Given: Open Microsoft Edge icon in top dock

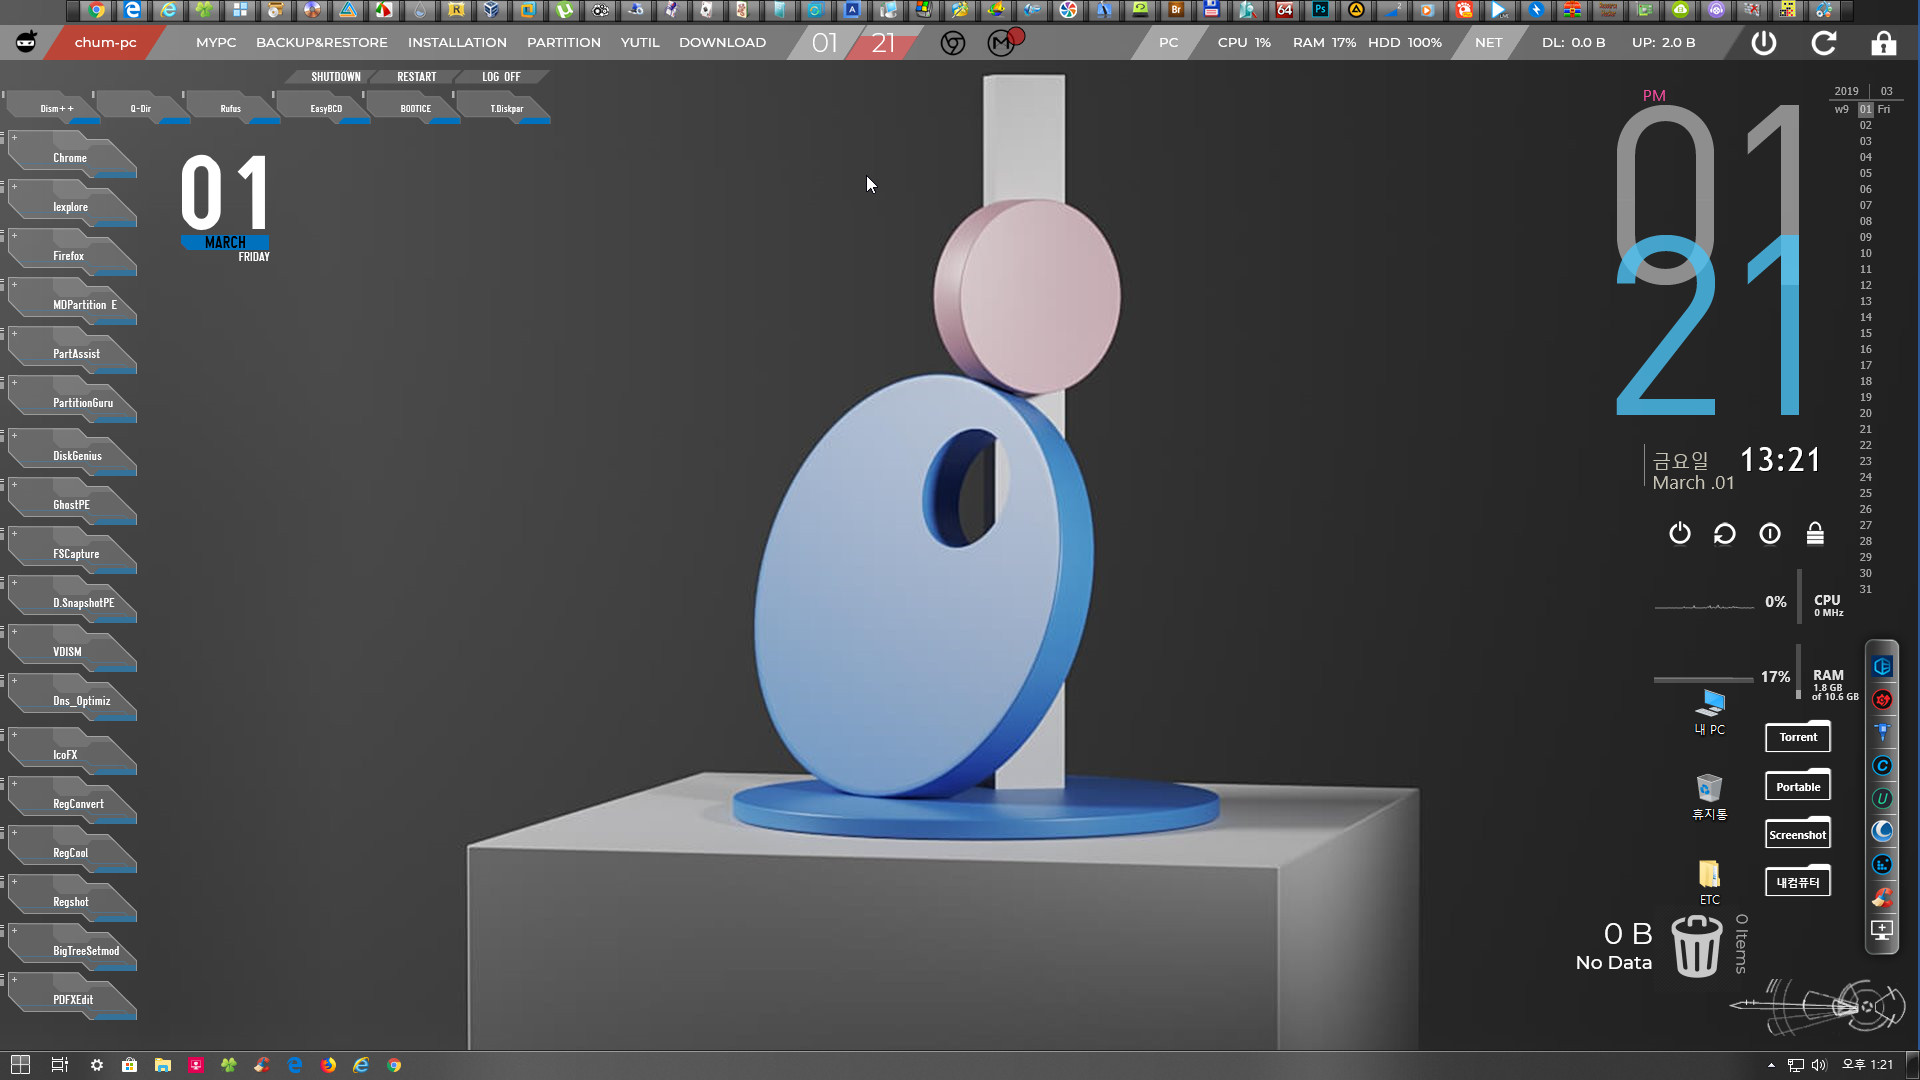Looking at the screenshot, I should point(132,10).
